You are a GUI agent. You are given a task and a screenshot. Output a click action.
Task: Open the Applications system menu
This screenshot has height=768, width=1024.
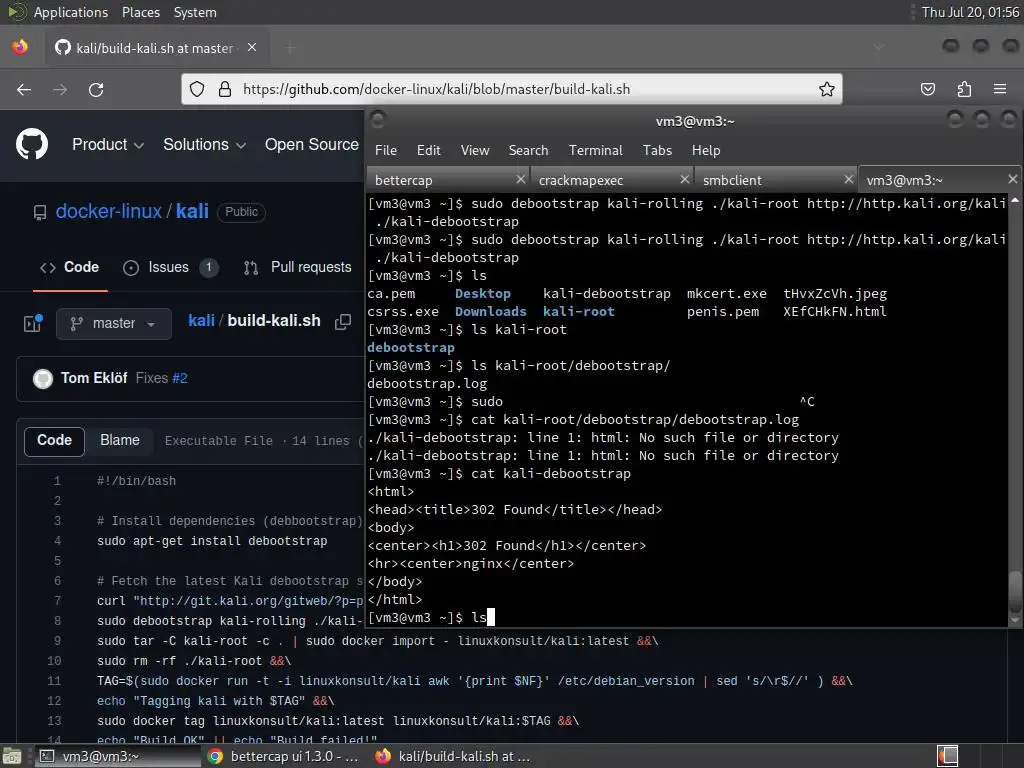(x=70, y=12)
